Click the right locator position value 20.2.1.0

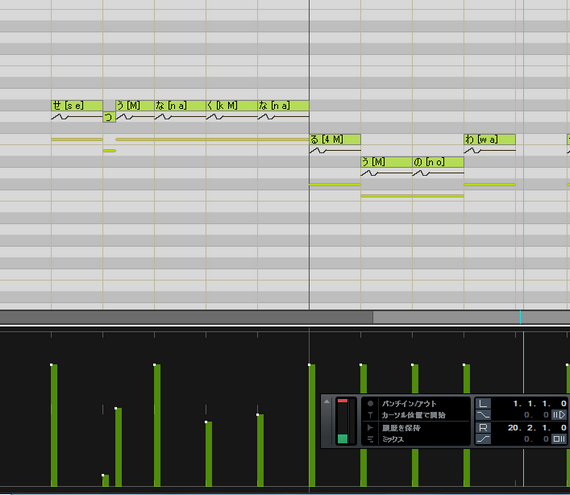pyautogui.click(x=537, y=428)
